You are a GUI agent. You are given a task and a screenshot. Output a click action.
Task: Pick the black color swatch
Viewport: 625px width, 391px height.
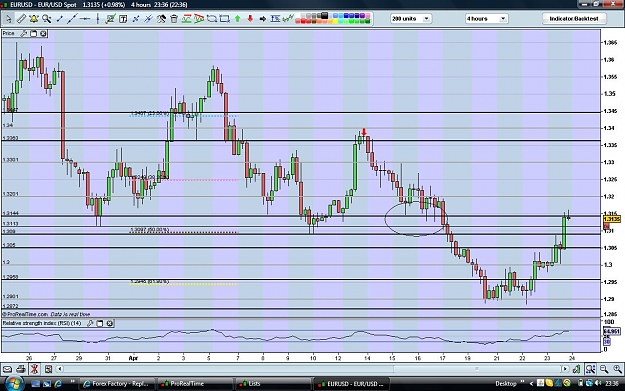tap(324, 16)
